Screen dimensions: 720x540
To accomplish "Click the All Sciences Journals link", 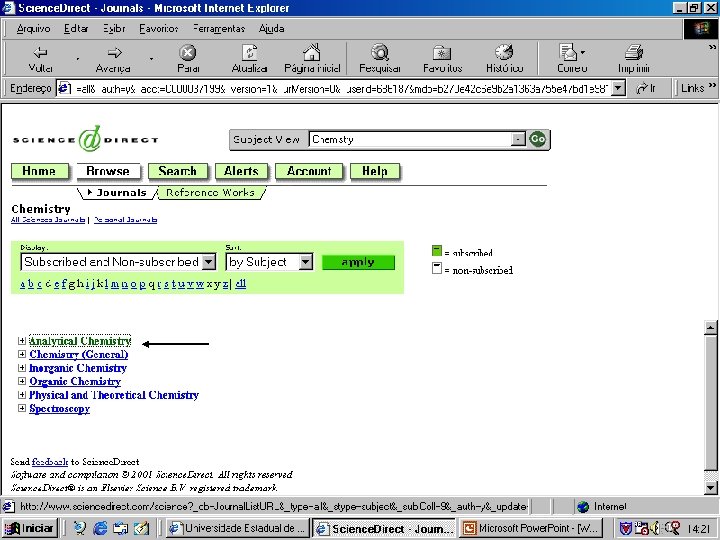I will [x=48, y=220].
